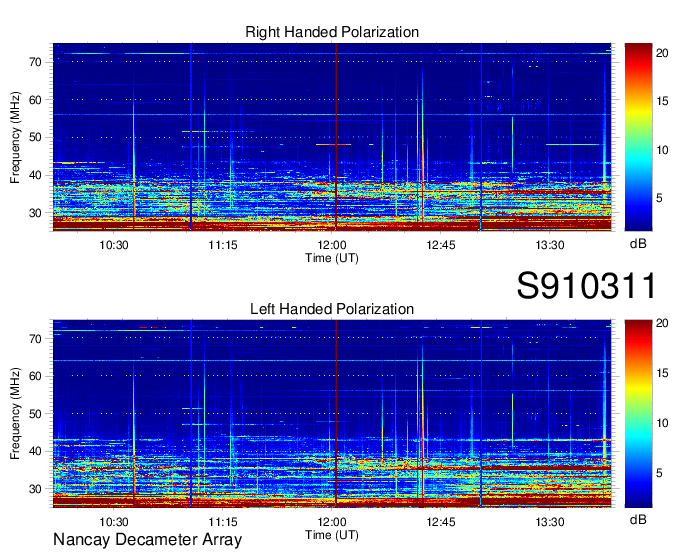Click the 60 frequency tick on top plot
The height and width of the screenshot is (552, 680).
[36, 100]
